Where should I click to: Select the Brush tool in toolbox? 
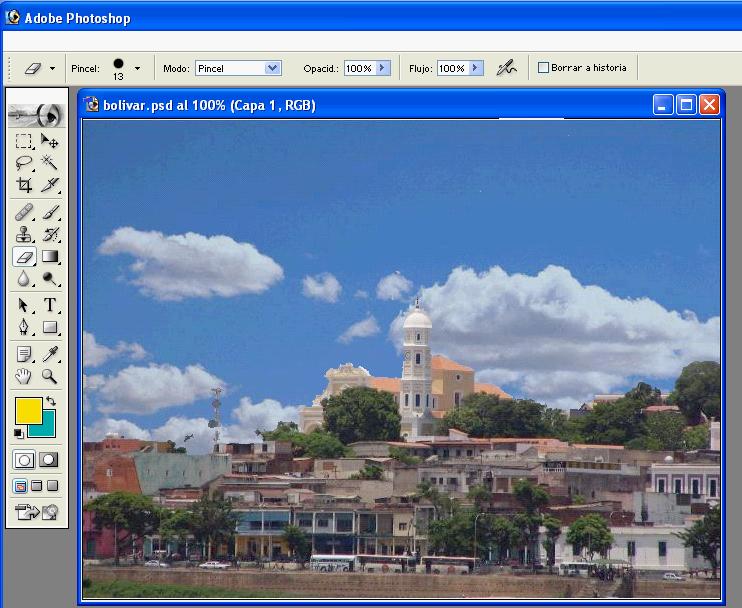pos(50,212)
